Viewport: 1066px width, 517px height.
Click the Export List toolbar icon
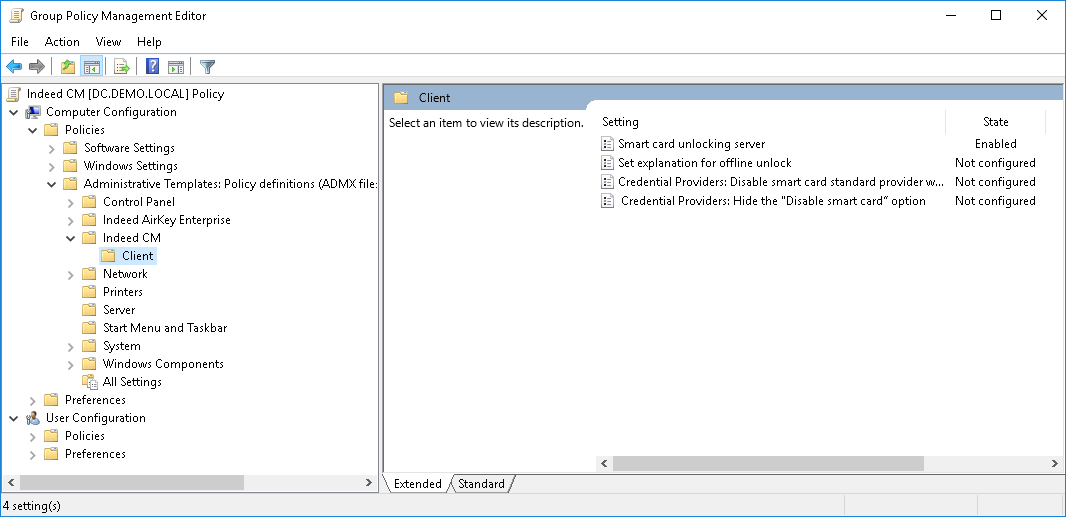pos(122,67)
